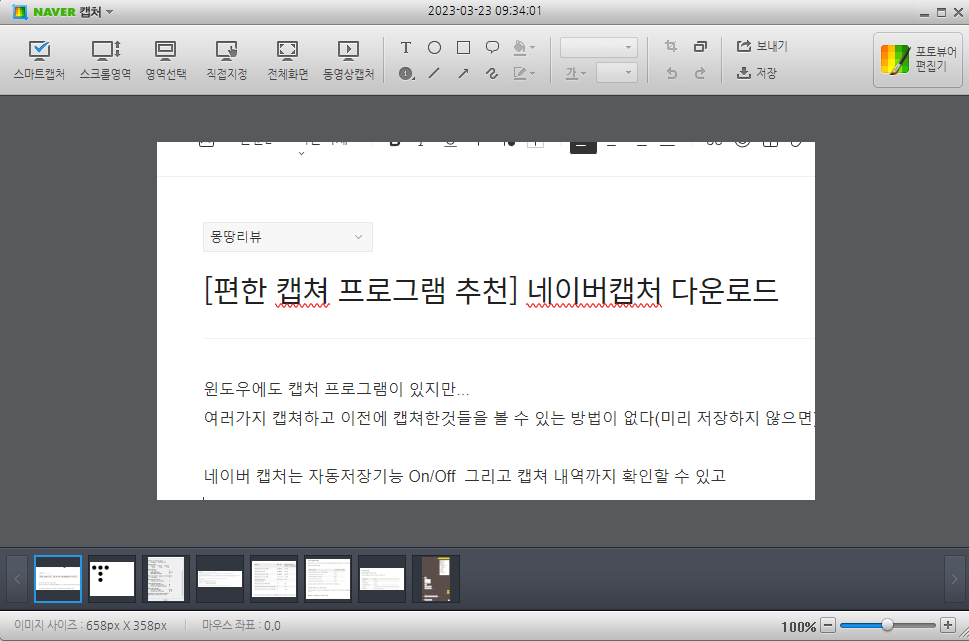Screen dimensions: 969x641
Task: Move the thumbnail strip right with arrow
Action: pyautogui.click(x=954, y=579)
